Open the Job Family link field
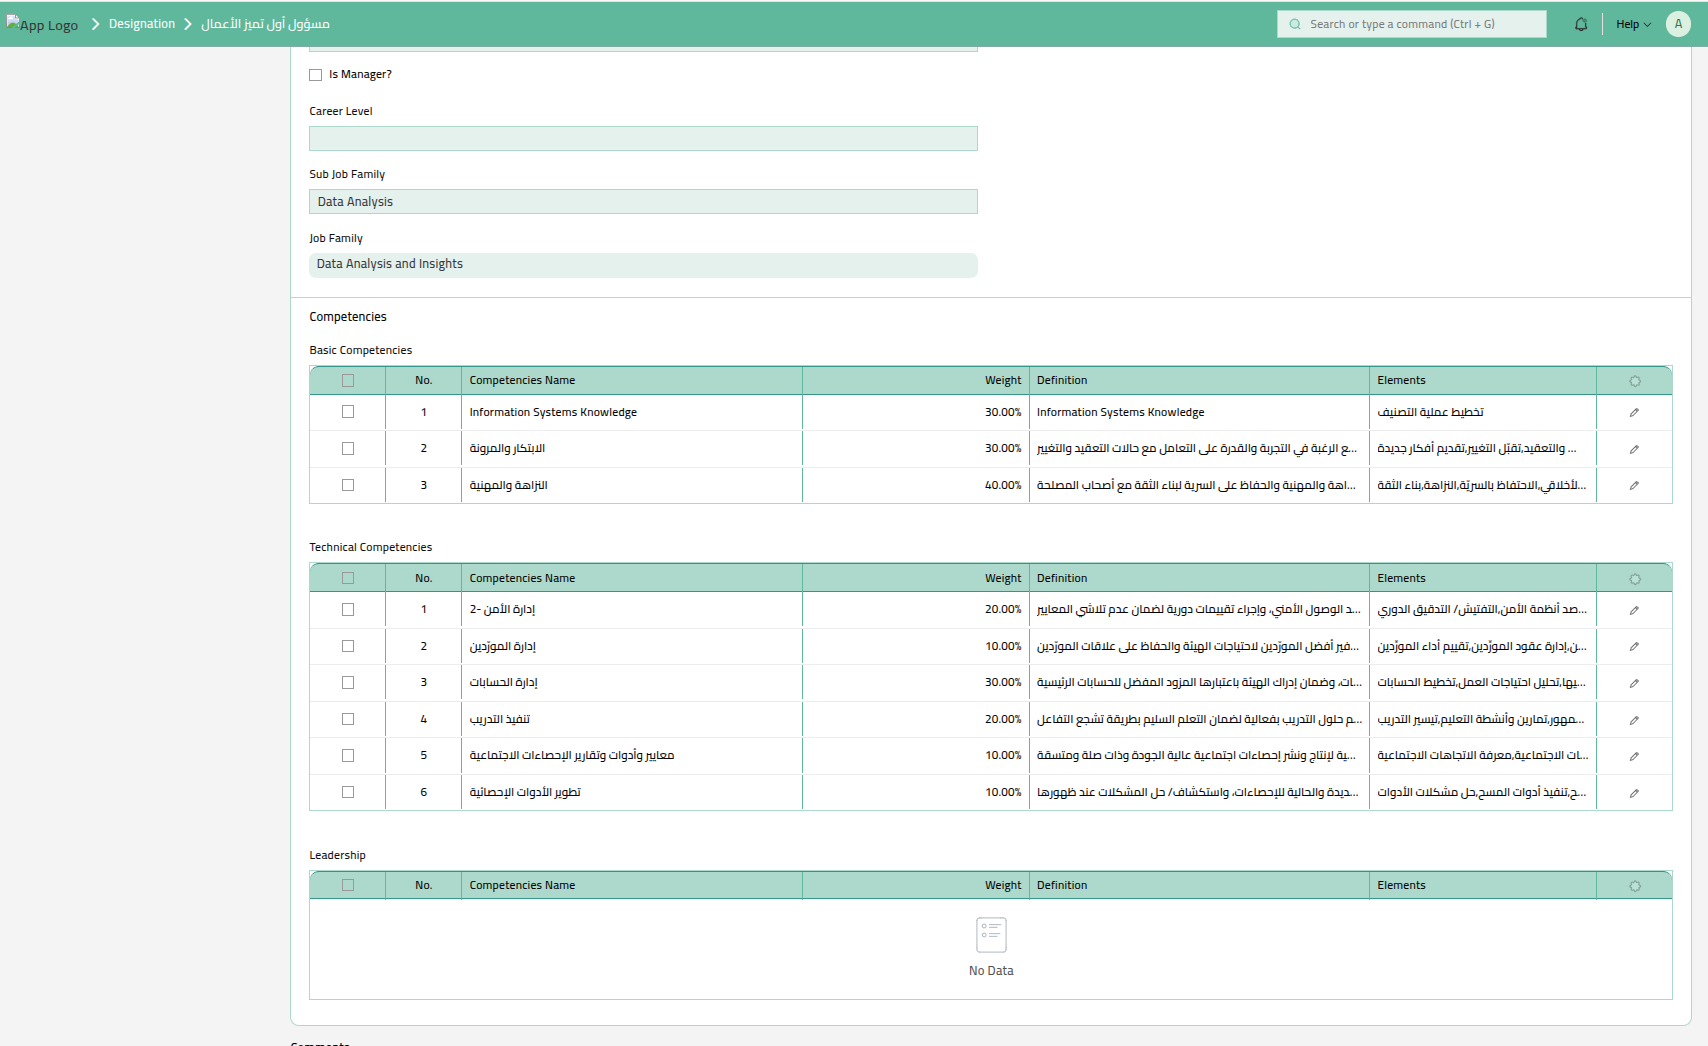The image size is (1708, 1046). pos(643,265)
